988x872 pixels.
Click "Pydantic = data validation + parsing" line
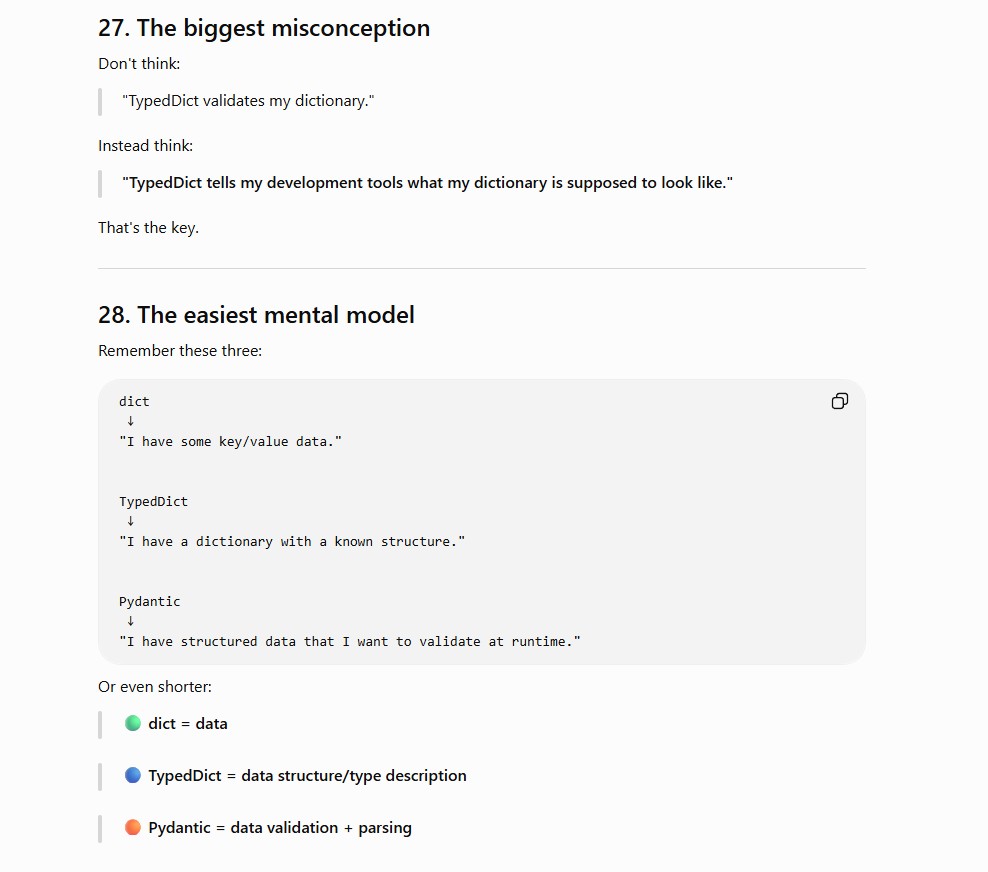(280, 828)
